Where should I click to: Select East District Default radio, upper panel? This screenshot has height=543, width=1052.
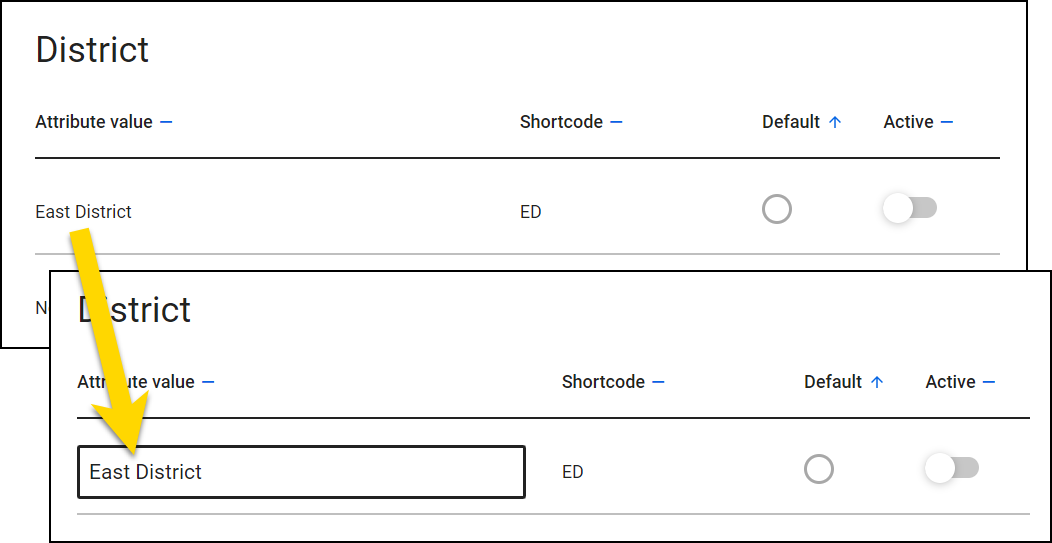[777, 209]
